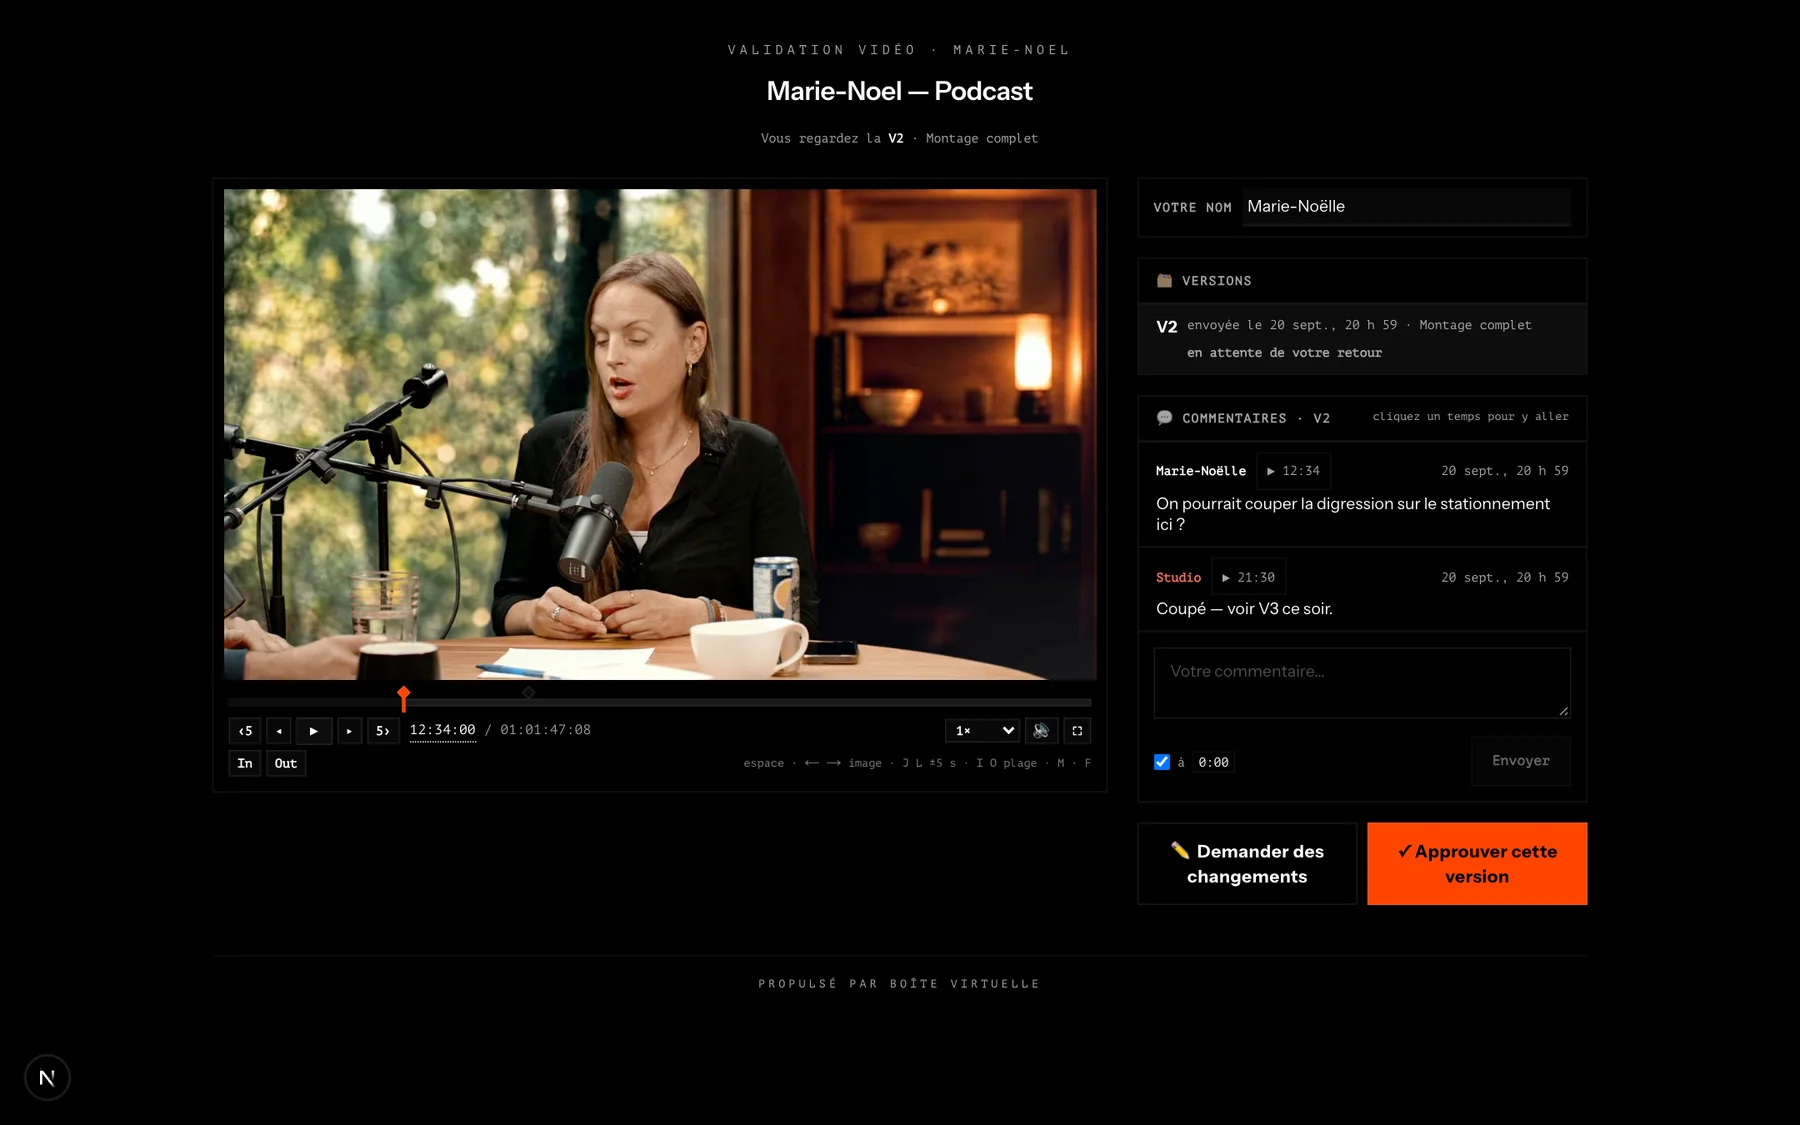Click the podcast video frame
1800x1125 pixels.
pyautogui.click(x=660, y=434)
